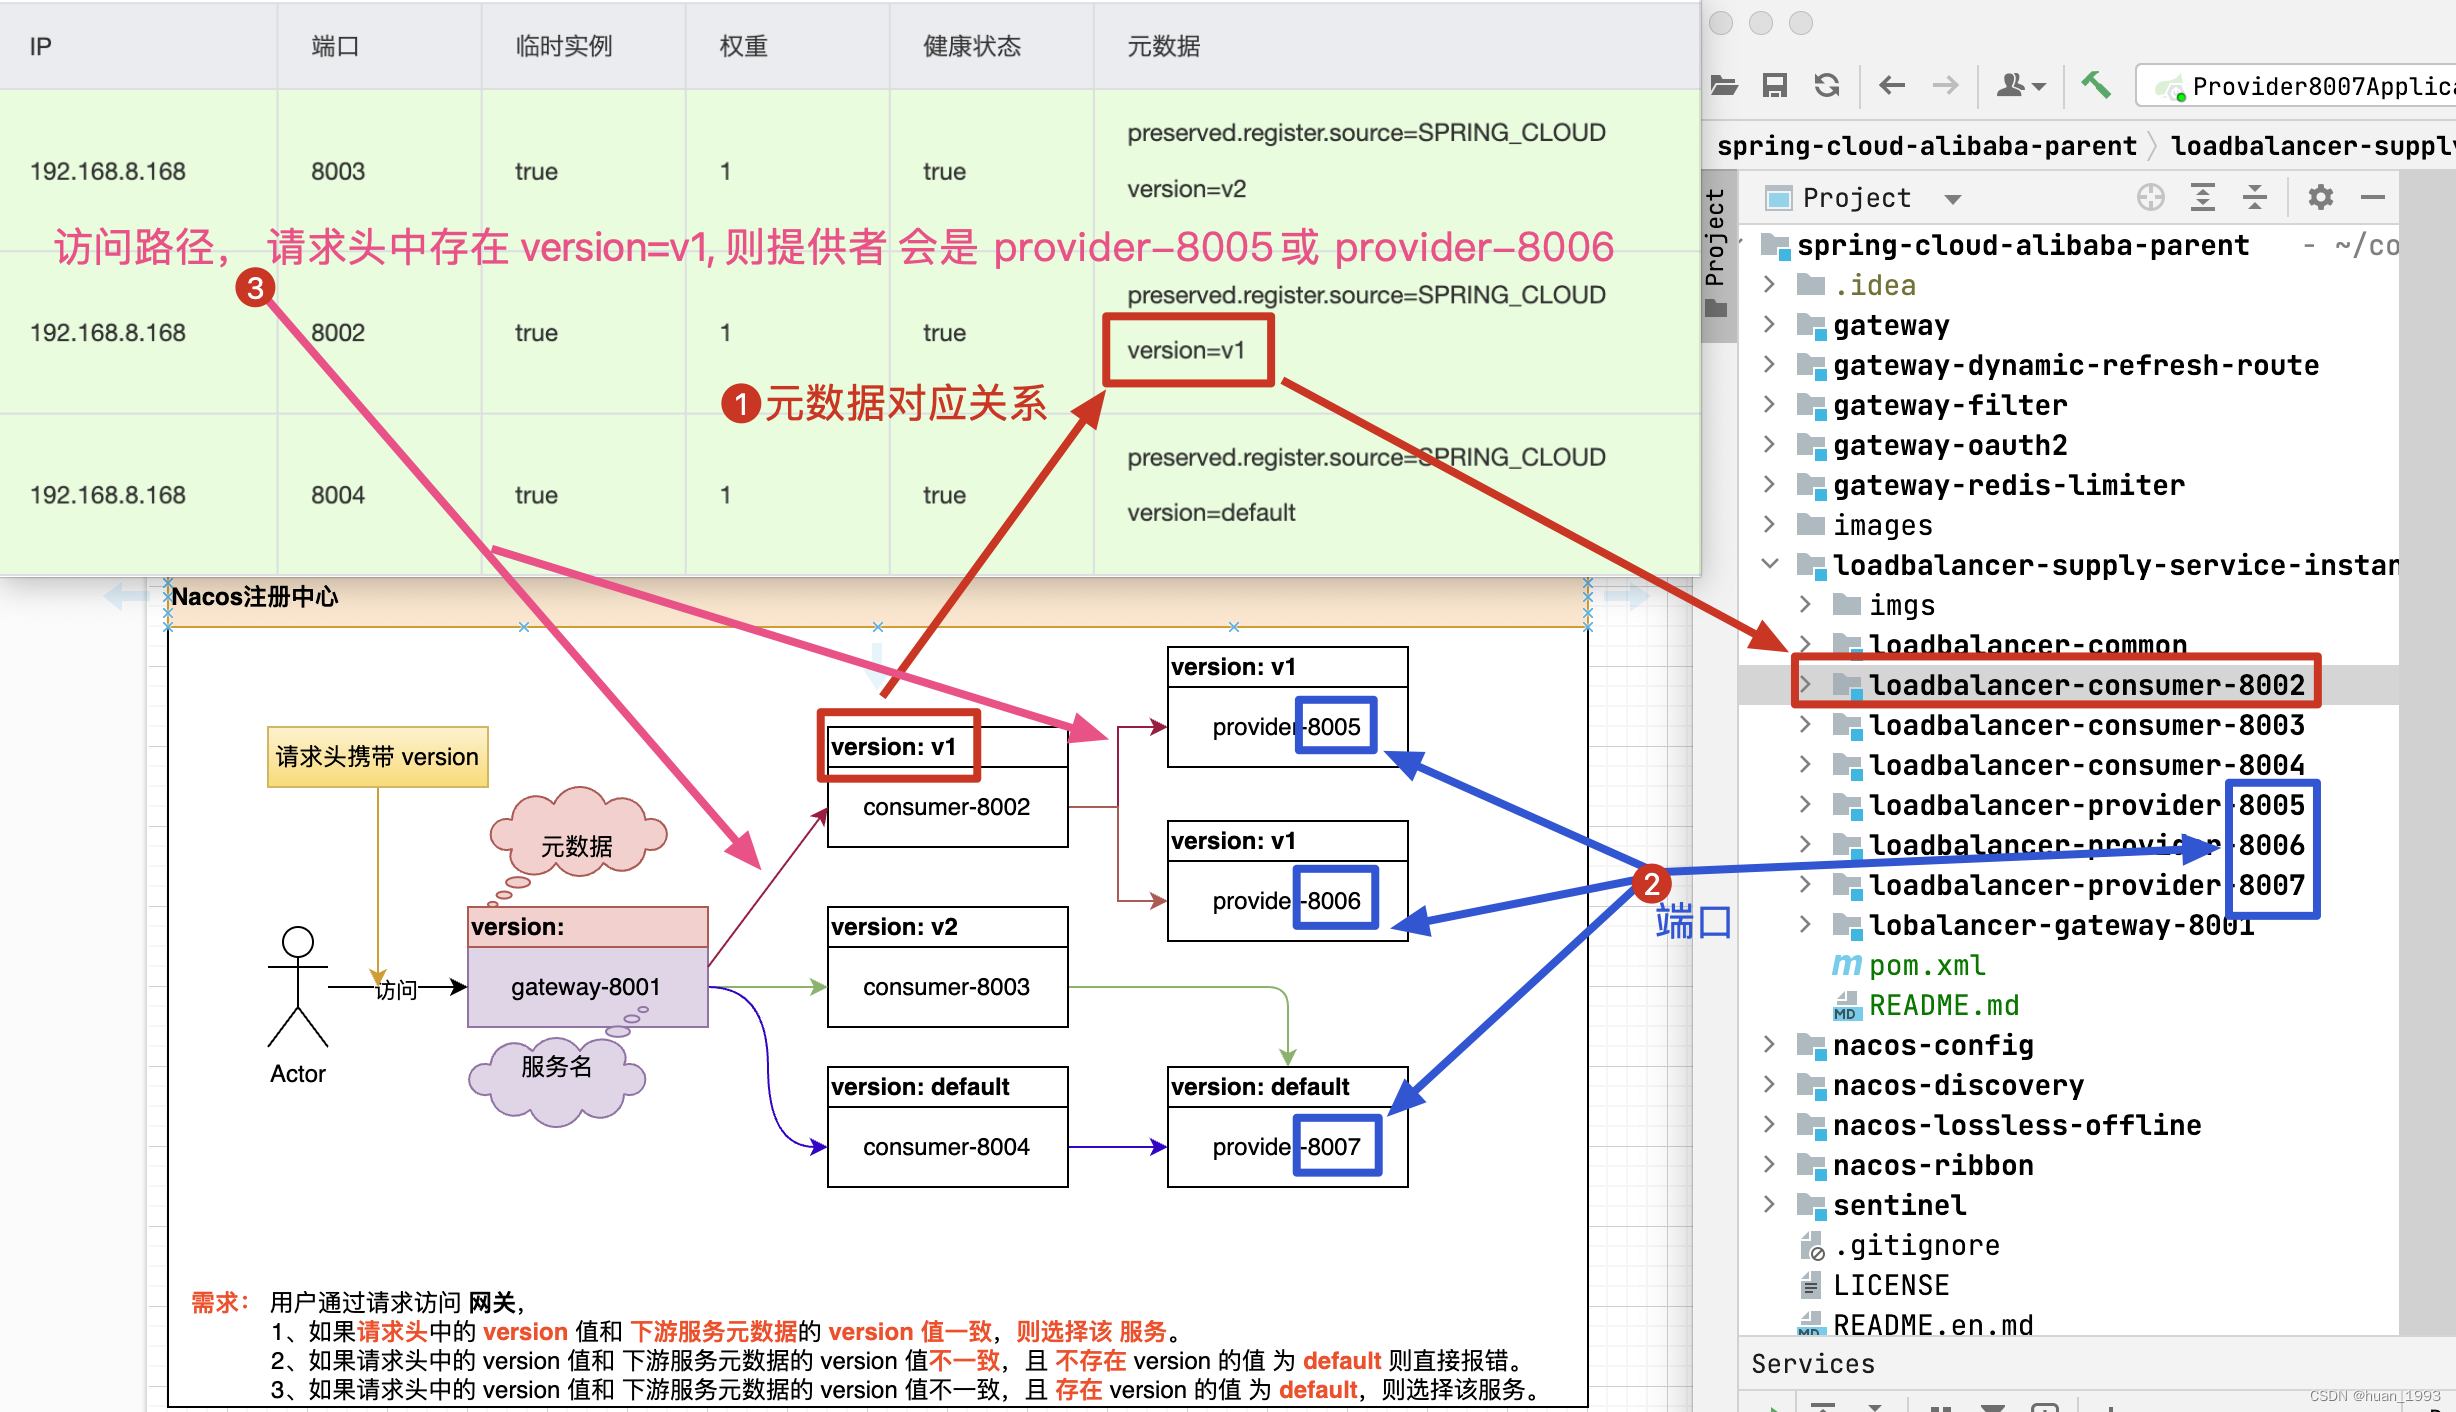Click the Save All disk icon
The height and width of the screenshot is (1412, 2456).
click(x=1775, y=86)
